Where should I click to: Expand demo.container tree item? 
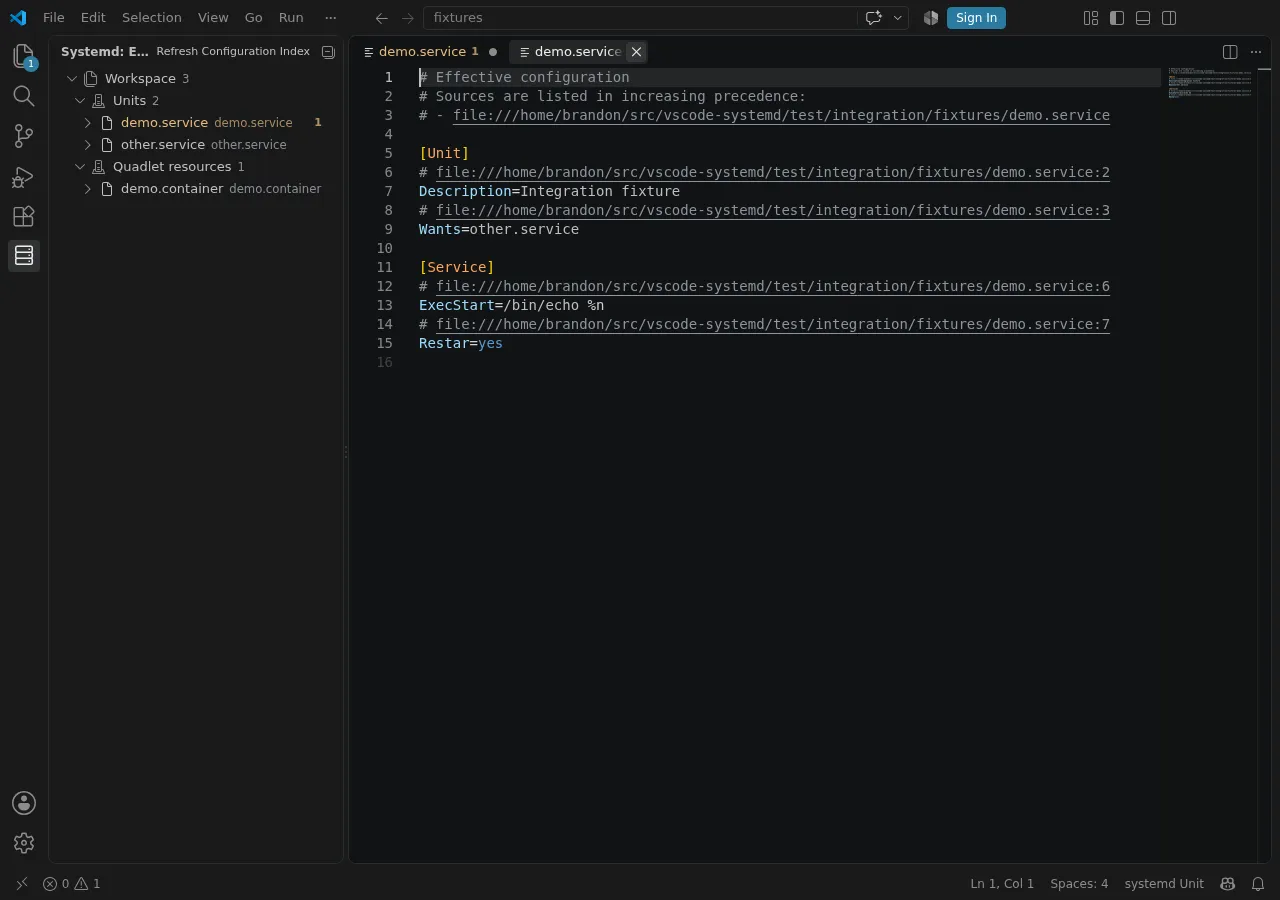coord(88,188)
